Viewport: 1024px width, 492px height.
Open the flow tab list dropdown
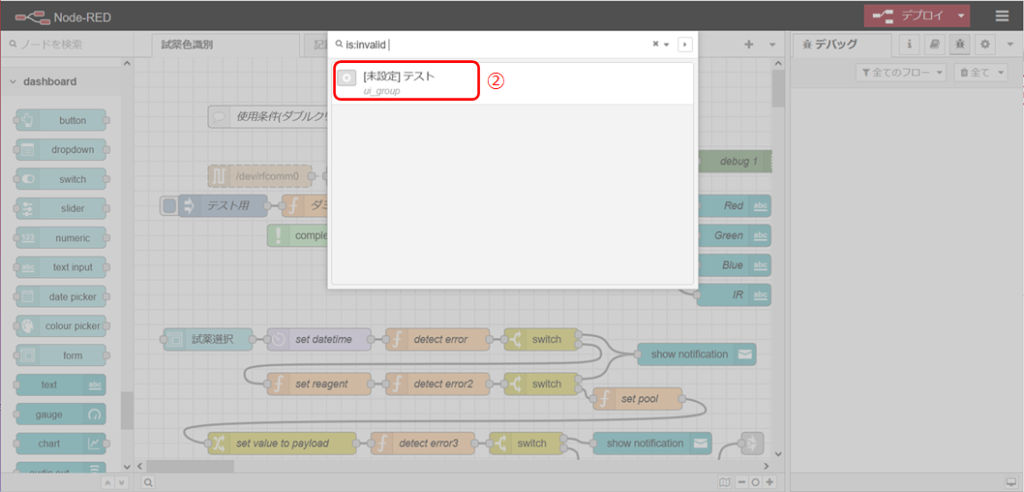772,45
